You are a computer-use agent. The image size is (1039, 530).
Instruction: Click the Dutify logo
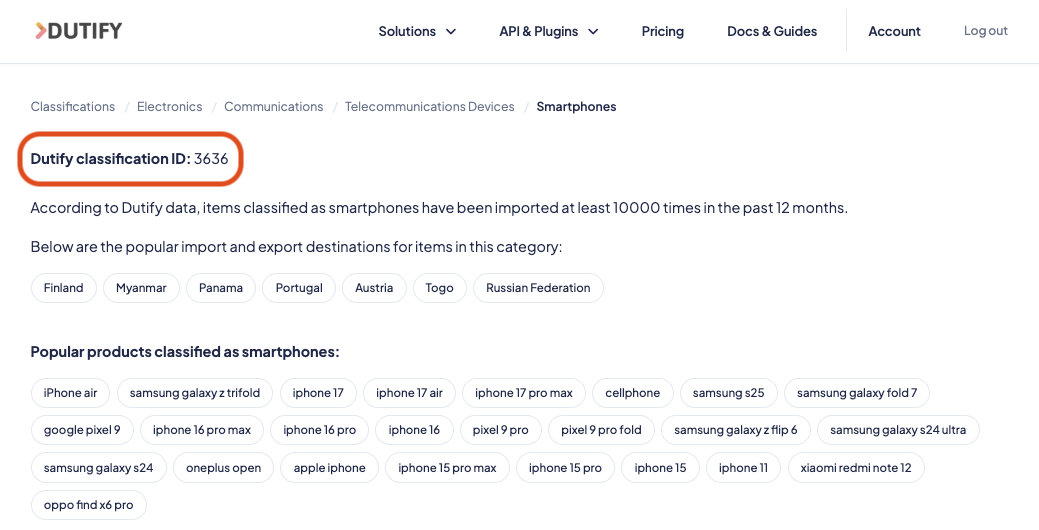pyautogui.click(x=78, y=31)
